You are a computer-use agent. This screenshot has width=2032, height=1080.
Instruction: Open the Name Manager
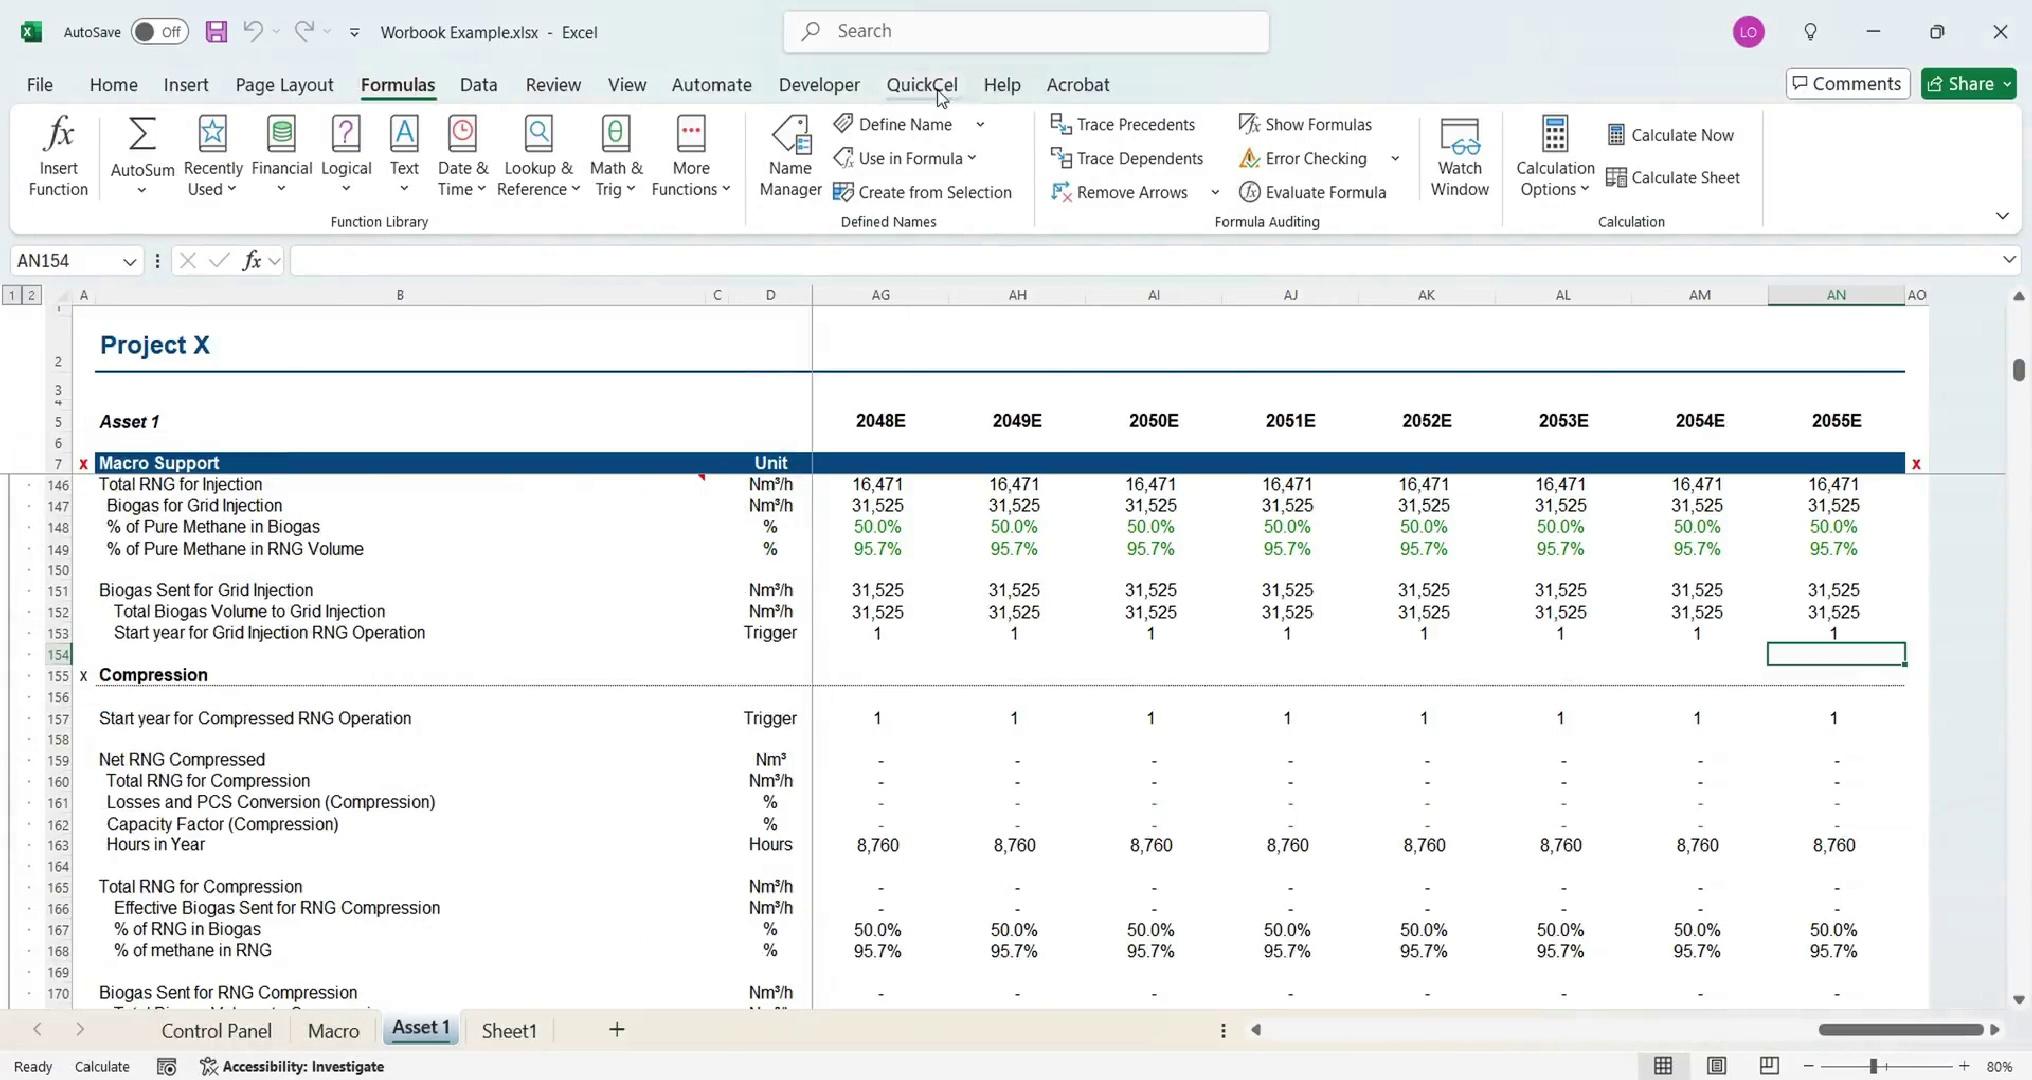790,156
